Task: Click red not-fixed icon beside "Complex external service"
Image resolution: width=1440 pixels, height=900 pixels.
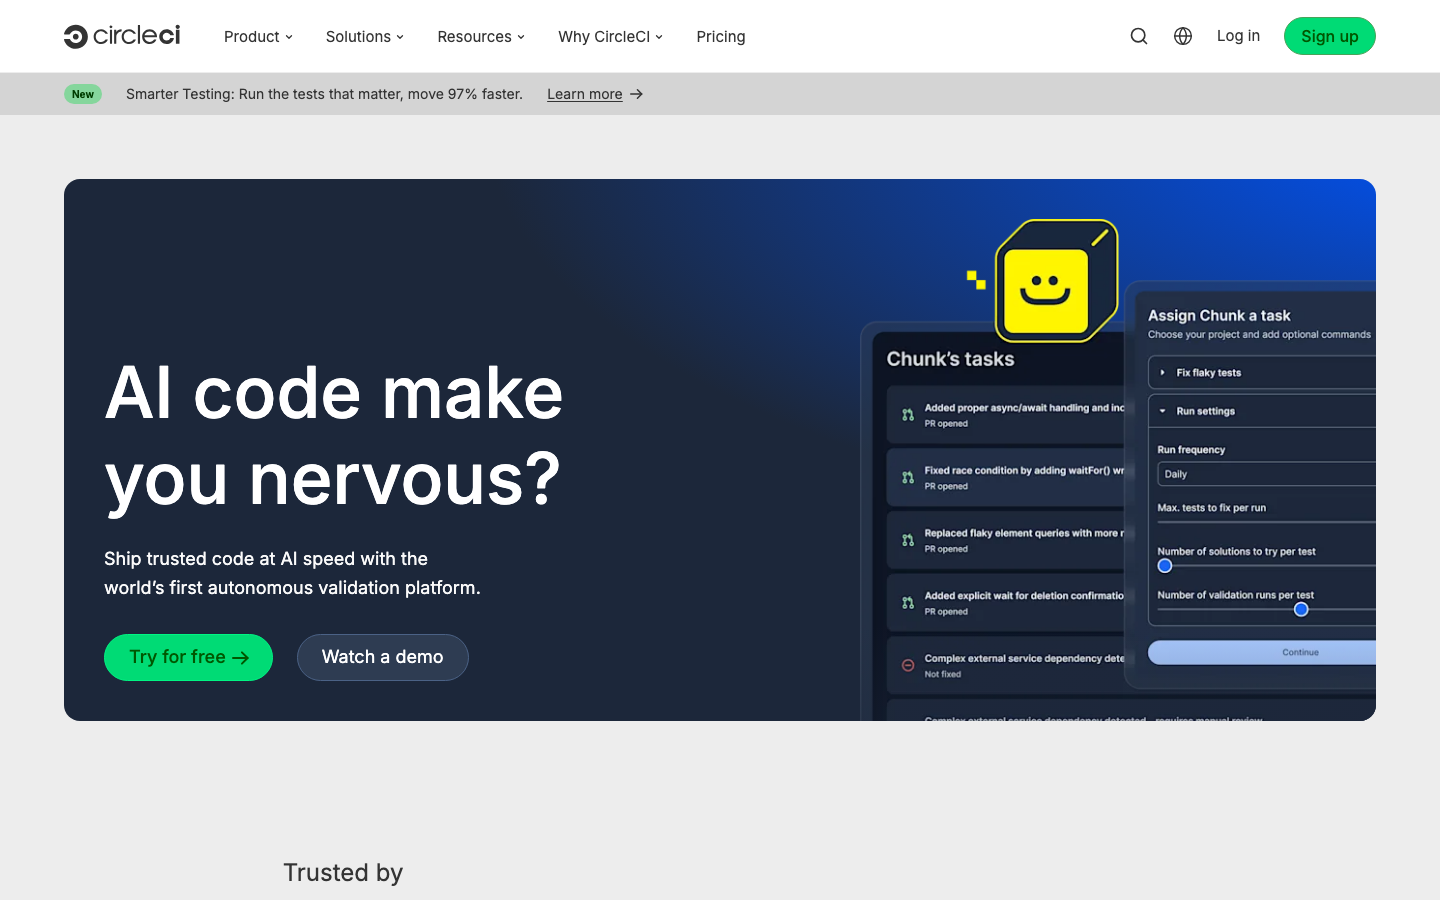Action: click(908, 665)
